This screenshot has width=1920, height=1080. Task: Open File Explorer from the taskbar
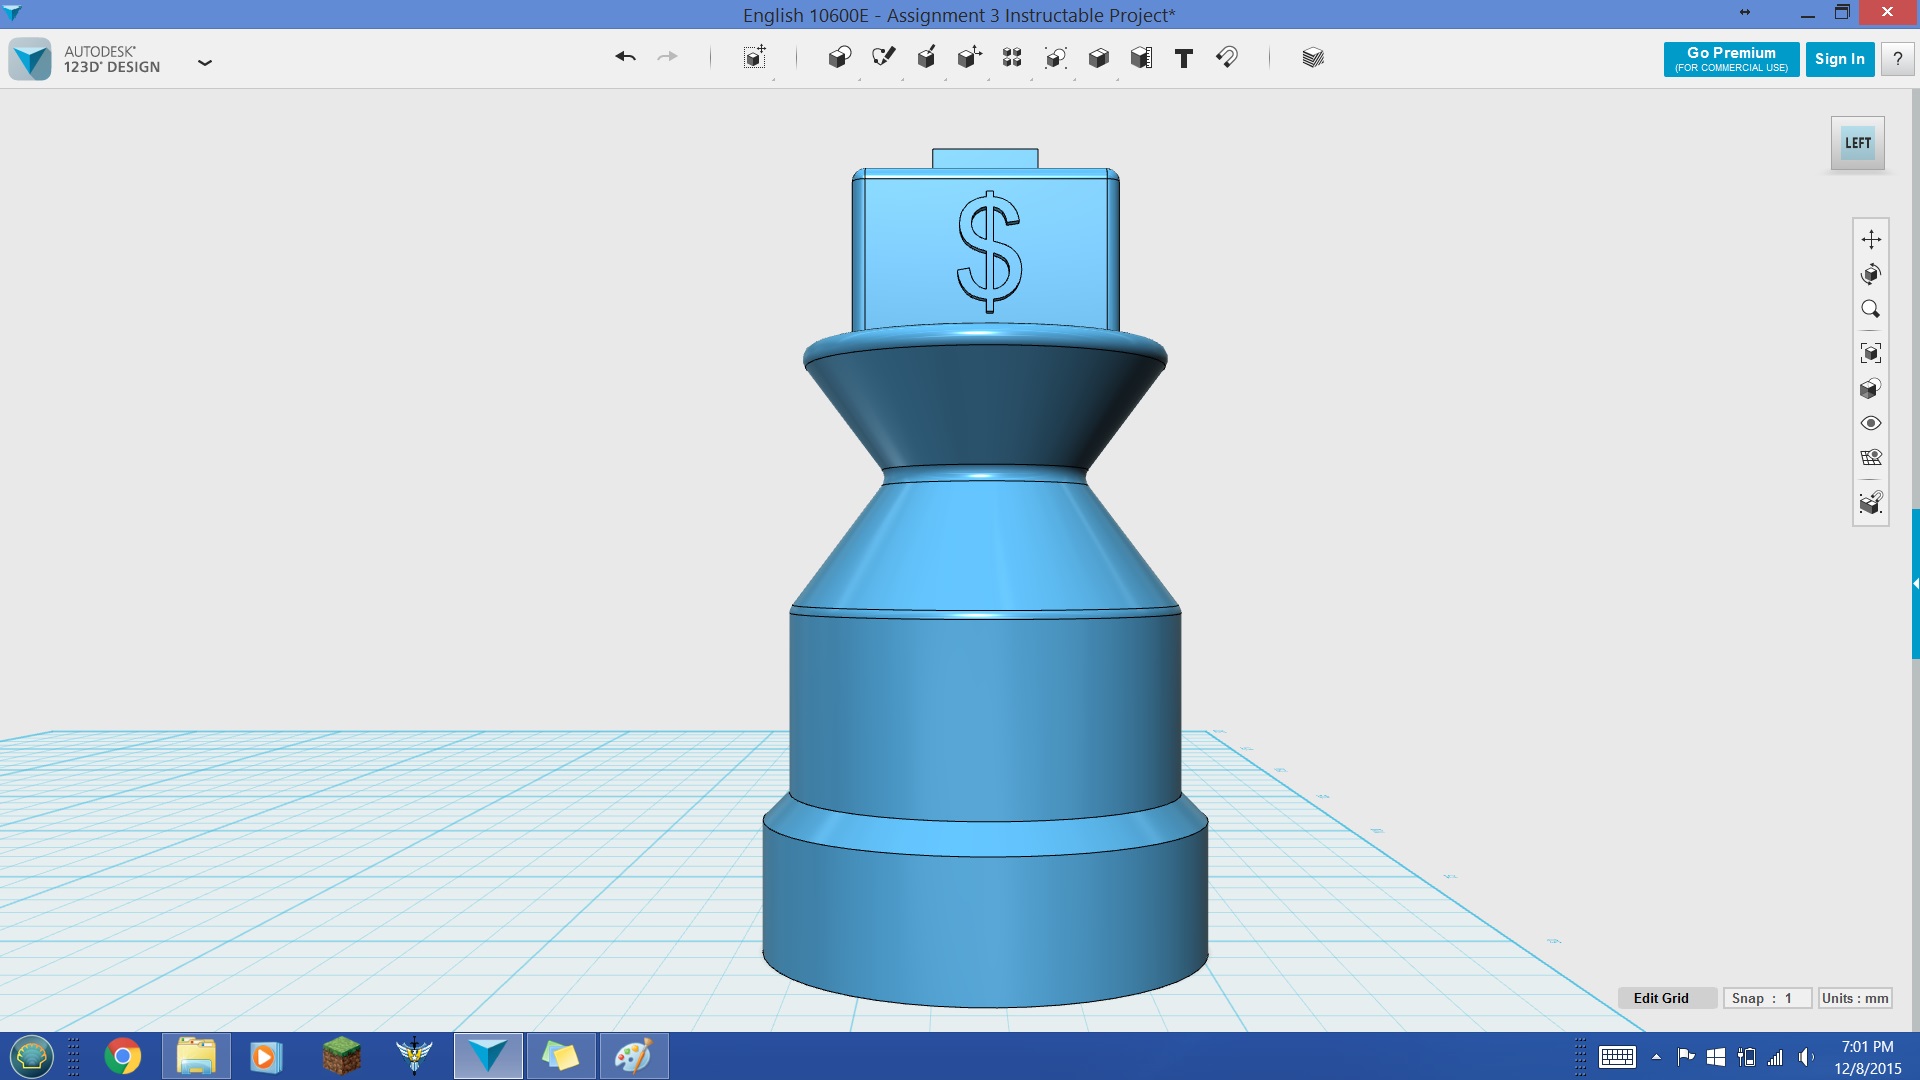pyautogui.click(x=196, y=1056)
